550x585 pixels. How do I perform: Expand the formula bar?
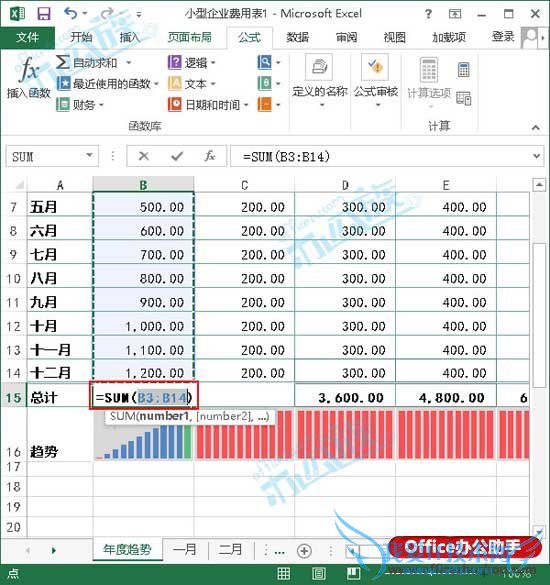[x=536, y=156]
